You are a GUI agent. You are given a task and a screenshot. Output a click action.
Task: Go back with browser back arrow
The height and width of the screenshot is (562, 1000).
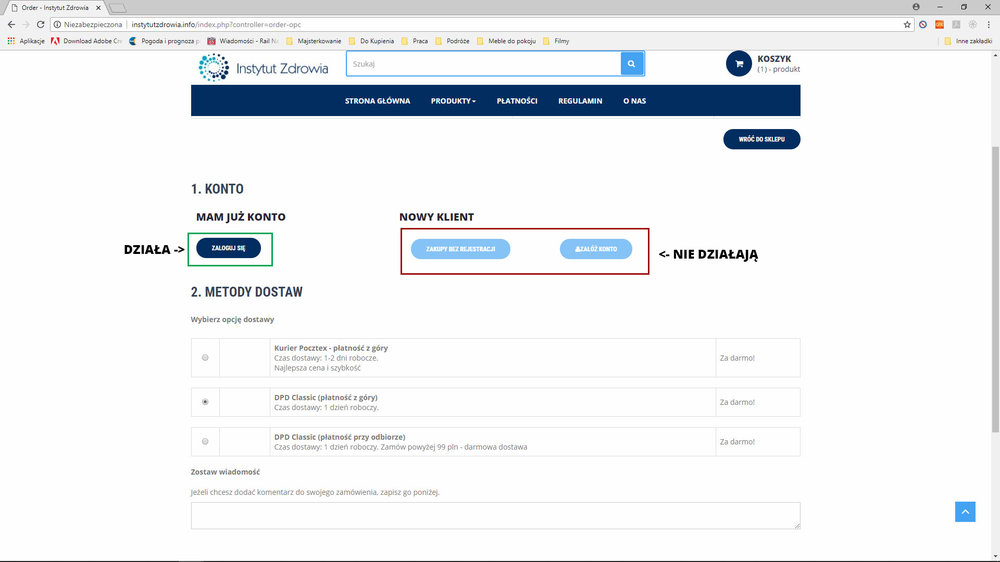[x=11, y=24]
